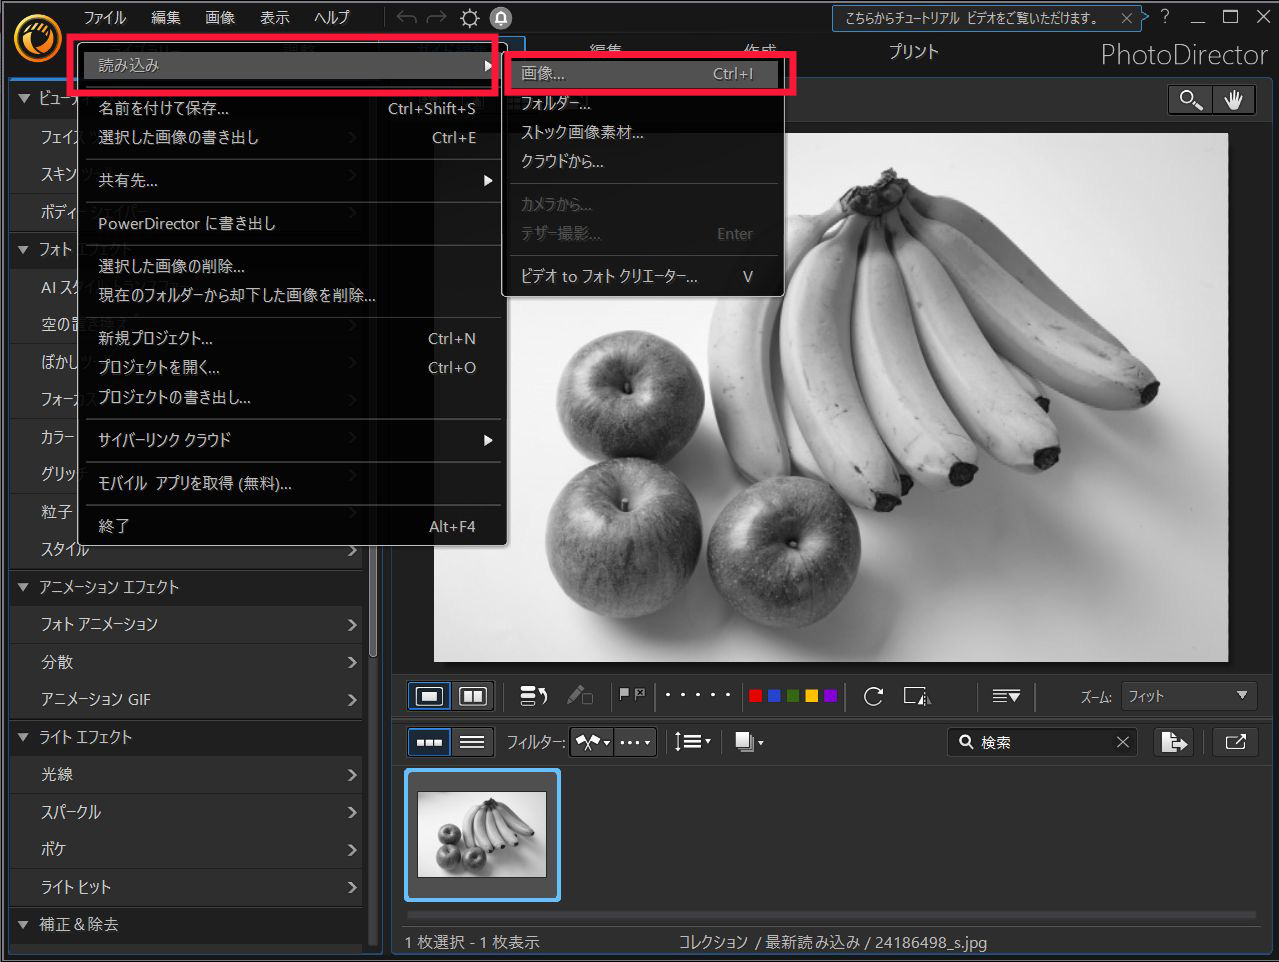Viewport: 1279px width, 962px height.
Task: Click the undo arrow
Action: (406, 18)
